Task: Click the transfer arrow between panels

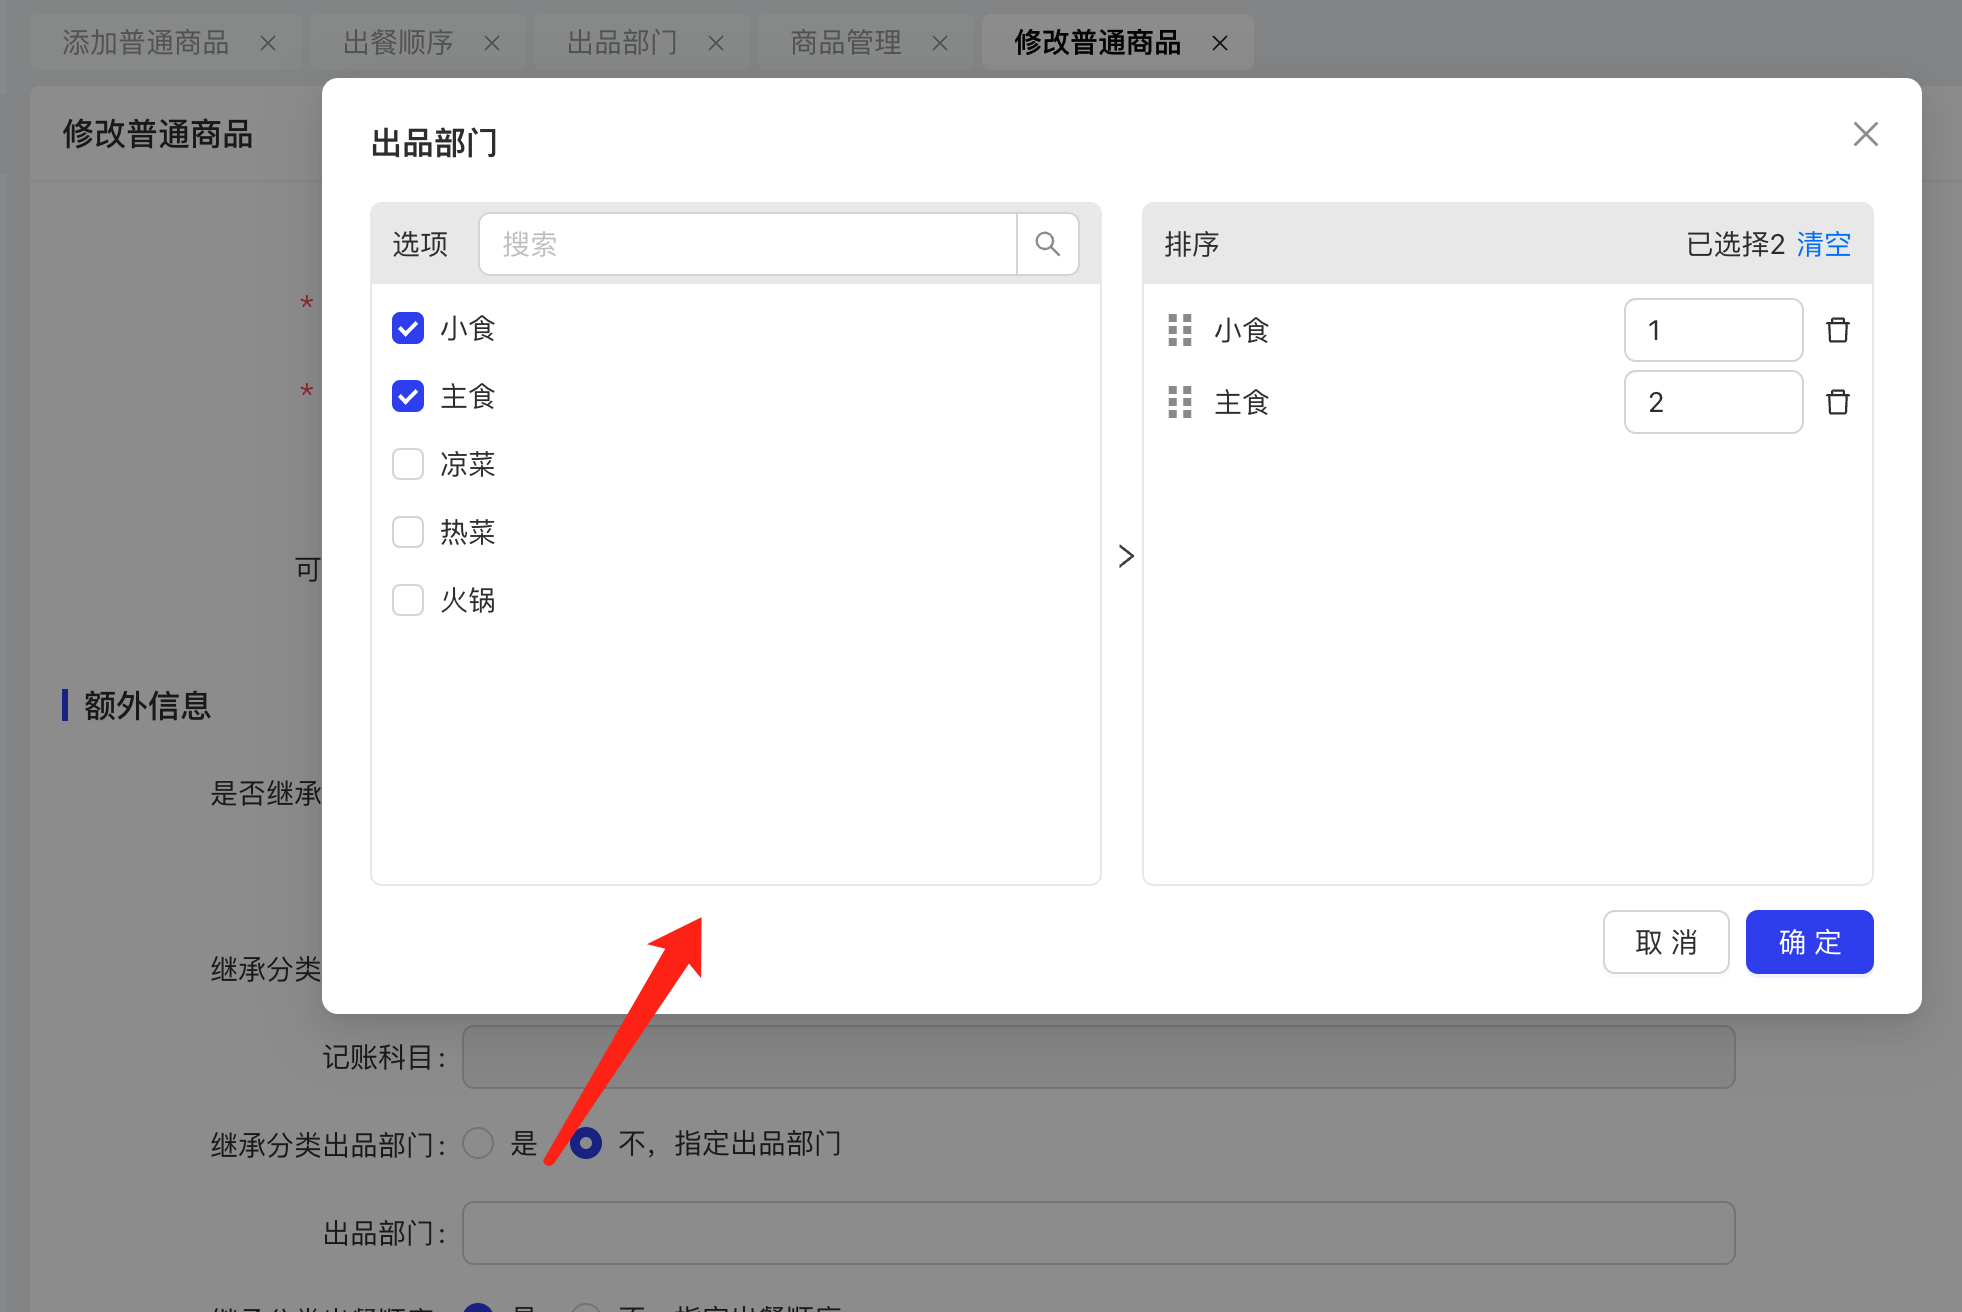Action: point(1126,556)
